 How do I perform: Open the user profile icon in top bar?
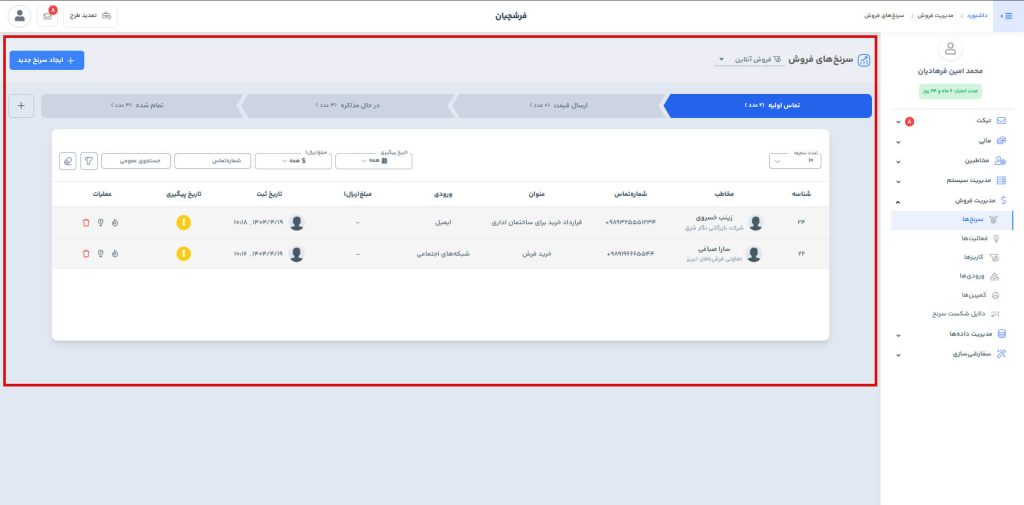coord(18,16)
